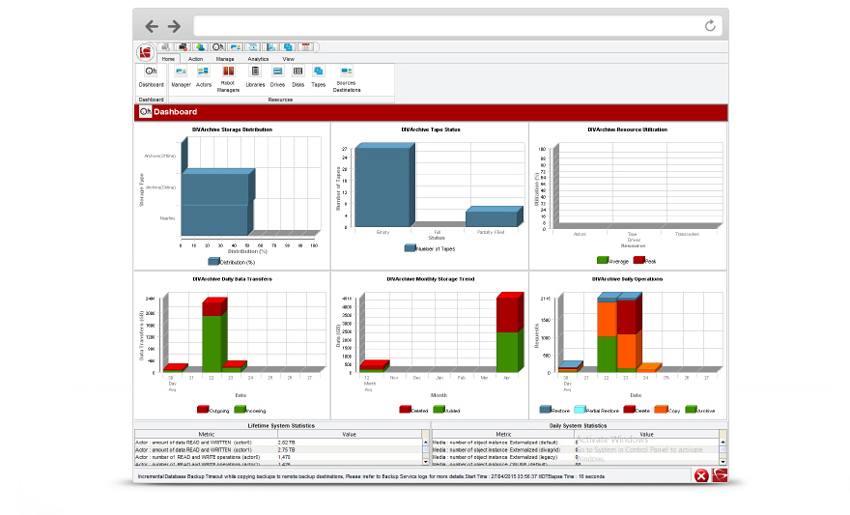Open the Manage ribbon tab
850x515 pixels.
coord(225,59)
